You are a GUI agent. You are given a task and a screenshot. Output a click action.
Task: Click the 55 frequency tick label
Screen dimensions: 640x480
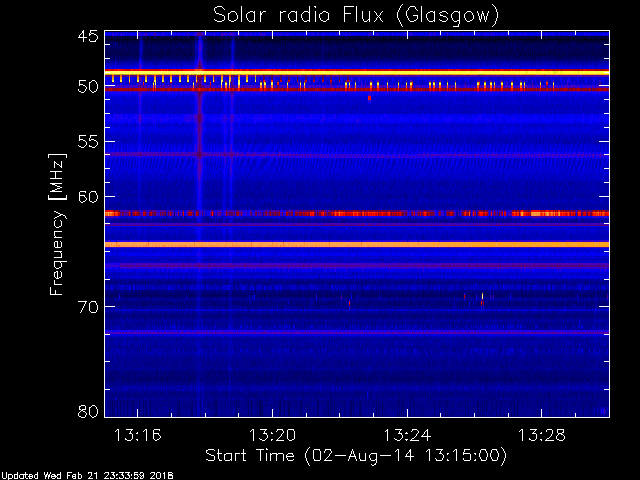[88, 142]
